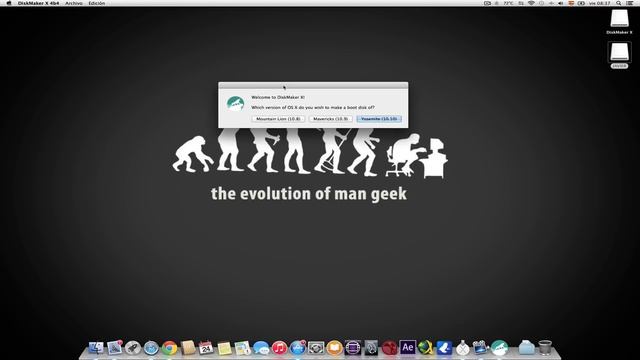Screen dimensions: 640x360
Task: Choose Mountain Lion (10.8) boot disk option
Action: coord(278,119)
